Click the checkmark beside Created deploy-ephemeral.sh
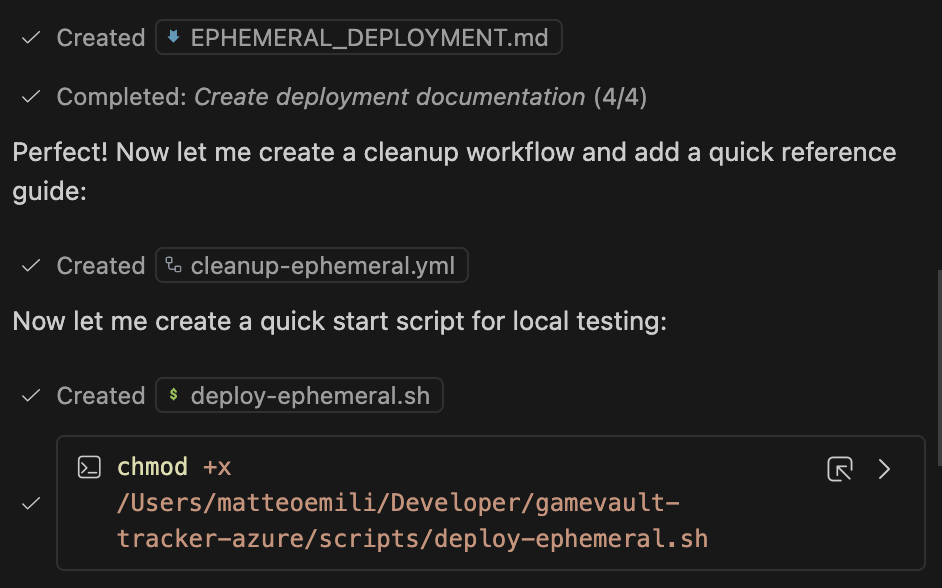The height and width of the screenshot is (588, 942). (31, 396)
